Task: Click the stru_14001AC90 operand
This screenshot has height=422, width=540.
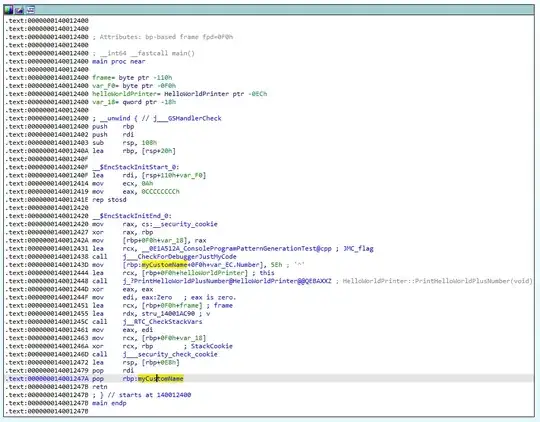Action: coord(168,313)
